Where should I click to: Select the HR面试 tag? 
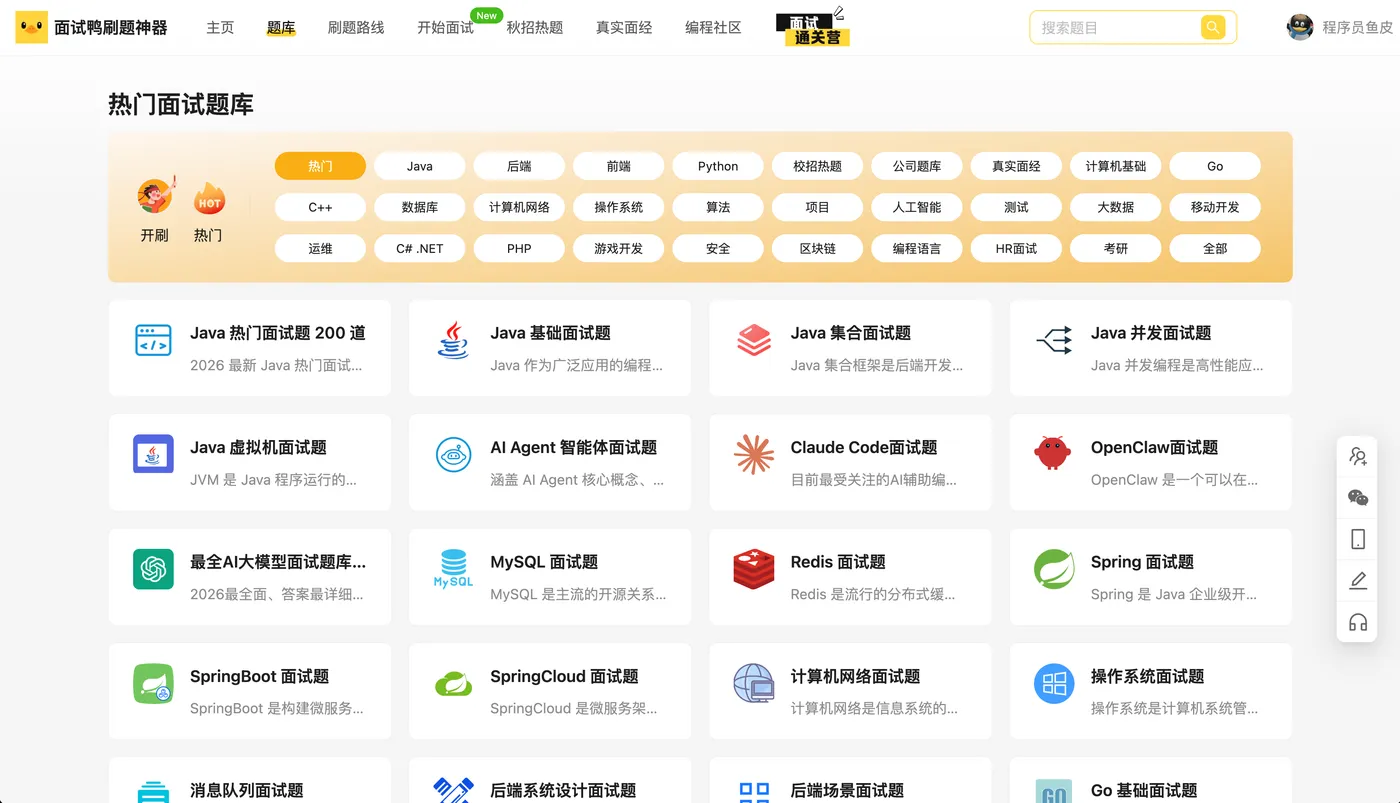point(1016,248)
